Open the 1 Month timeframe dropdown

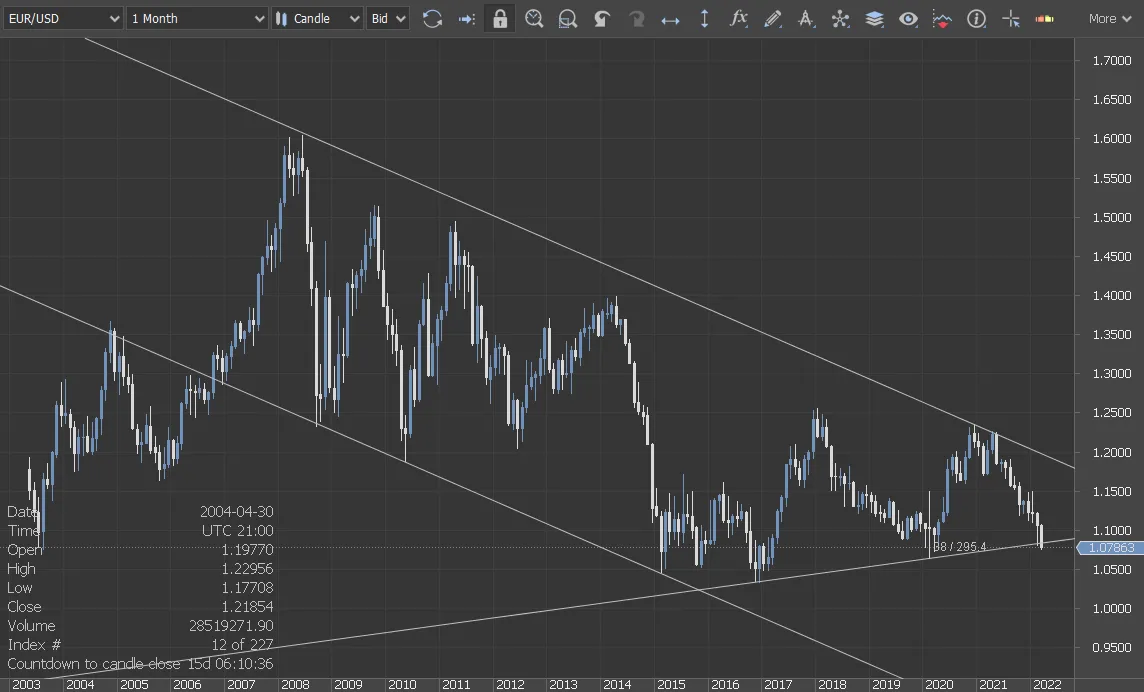[197, 18]
